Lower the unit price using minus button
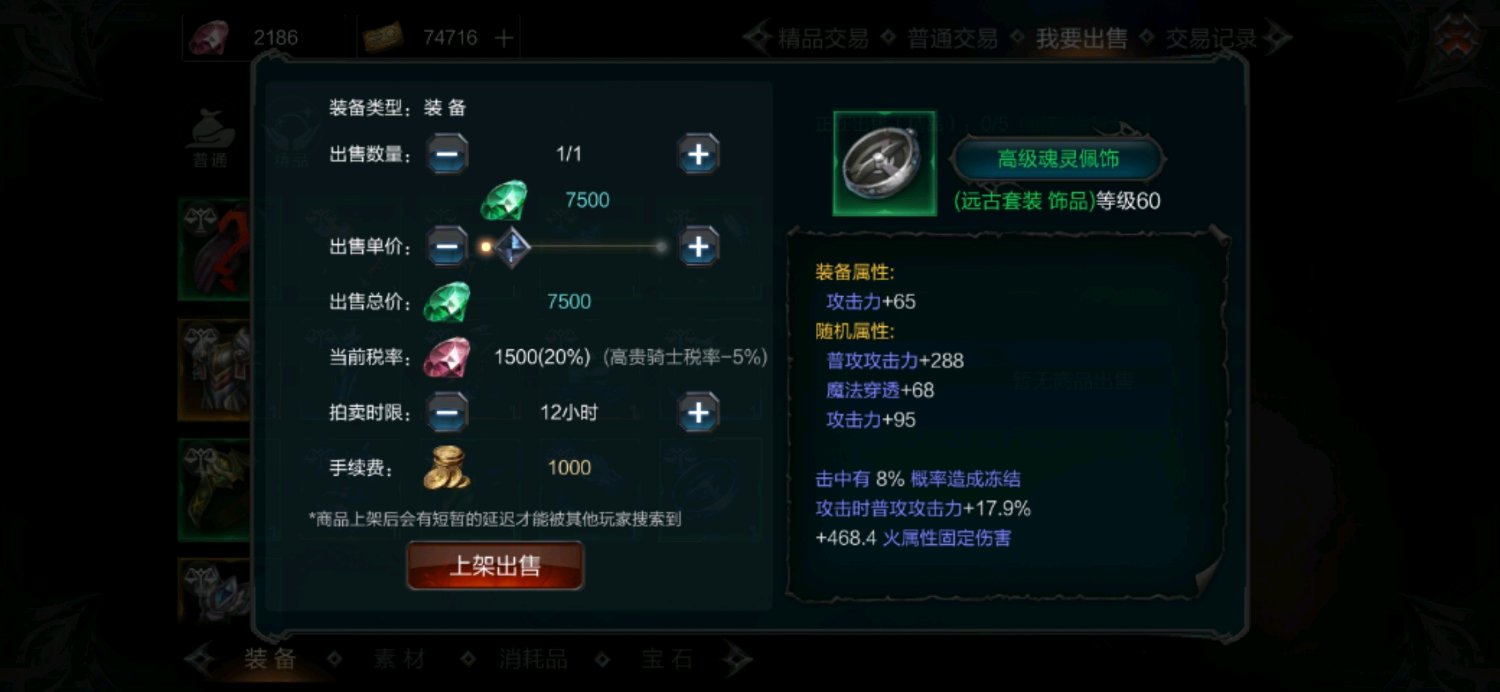This screenshot has height=692, width=1500. 448,246
